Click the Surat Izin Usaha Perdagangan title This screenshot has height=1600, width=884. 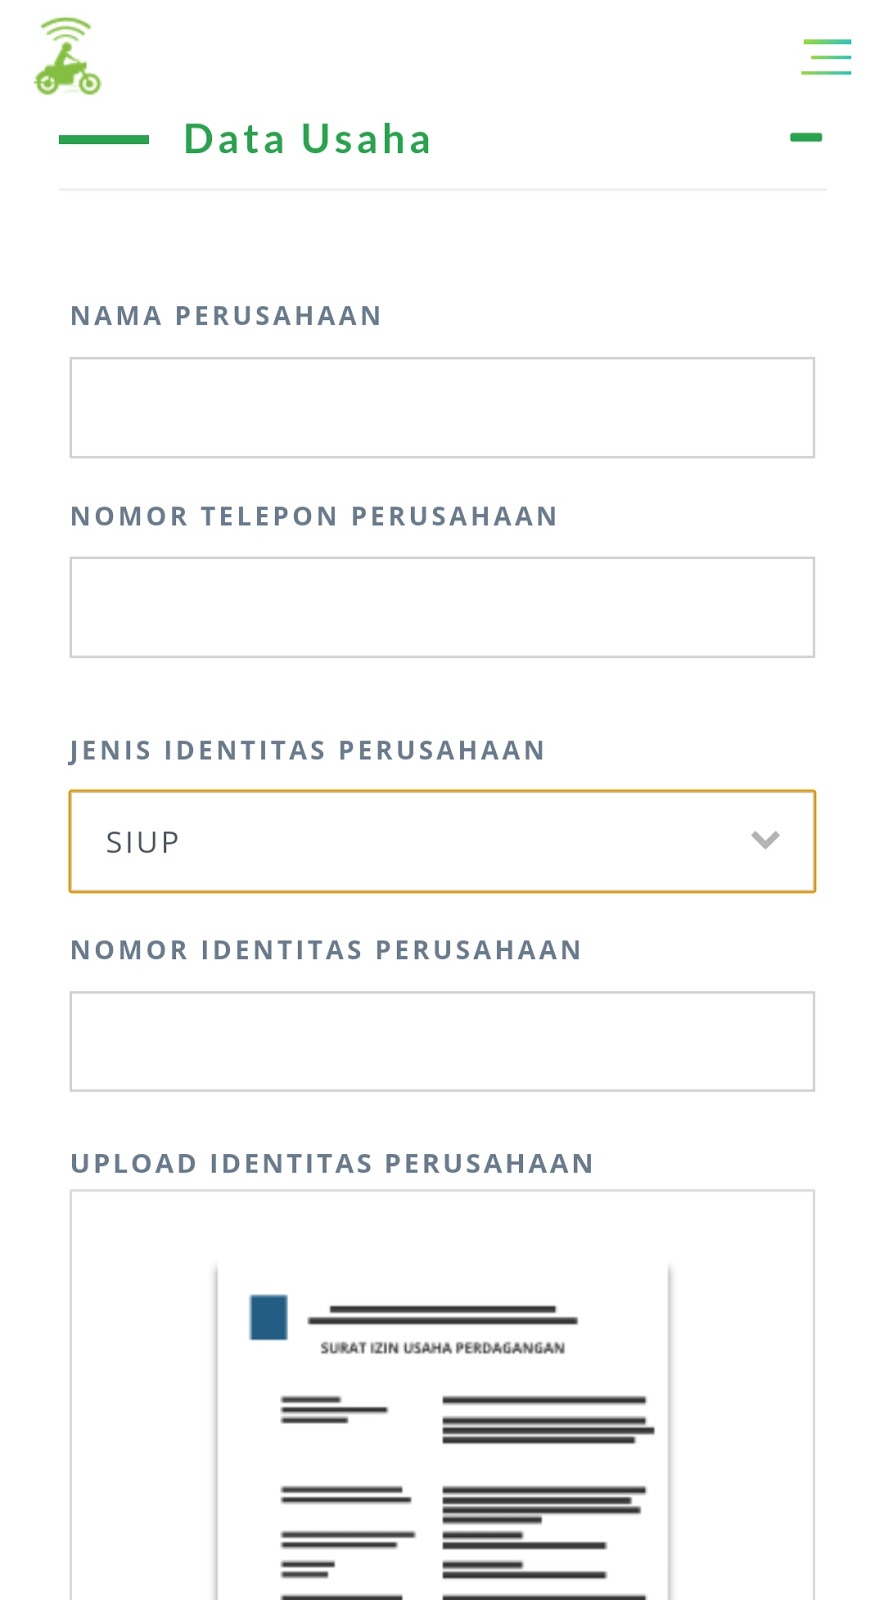(x=442, y=1348)
